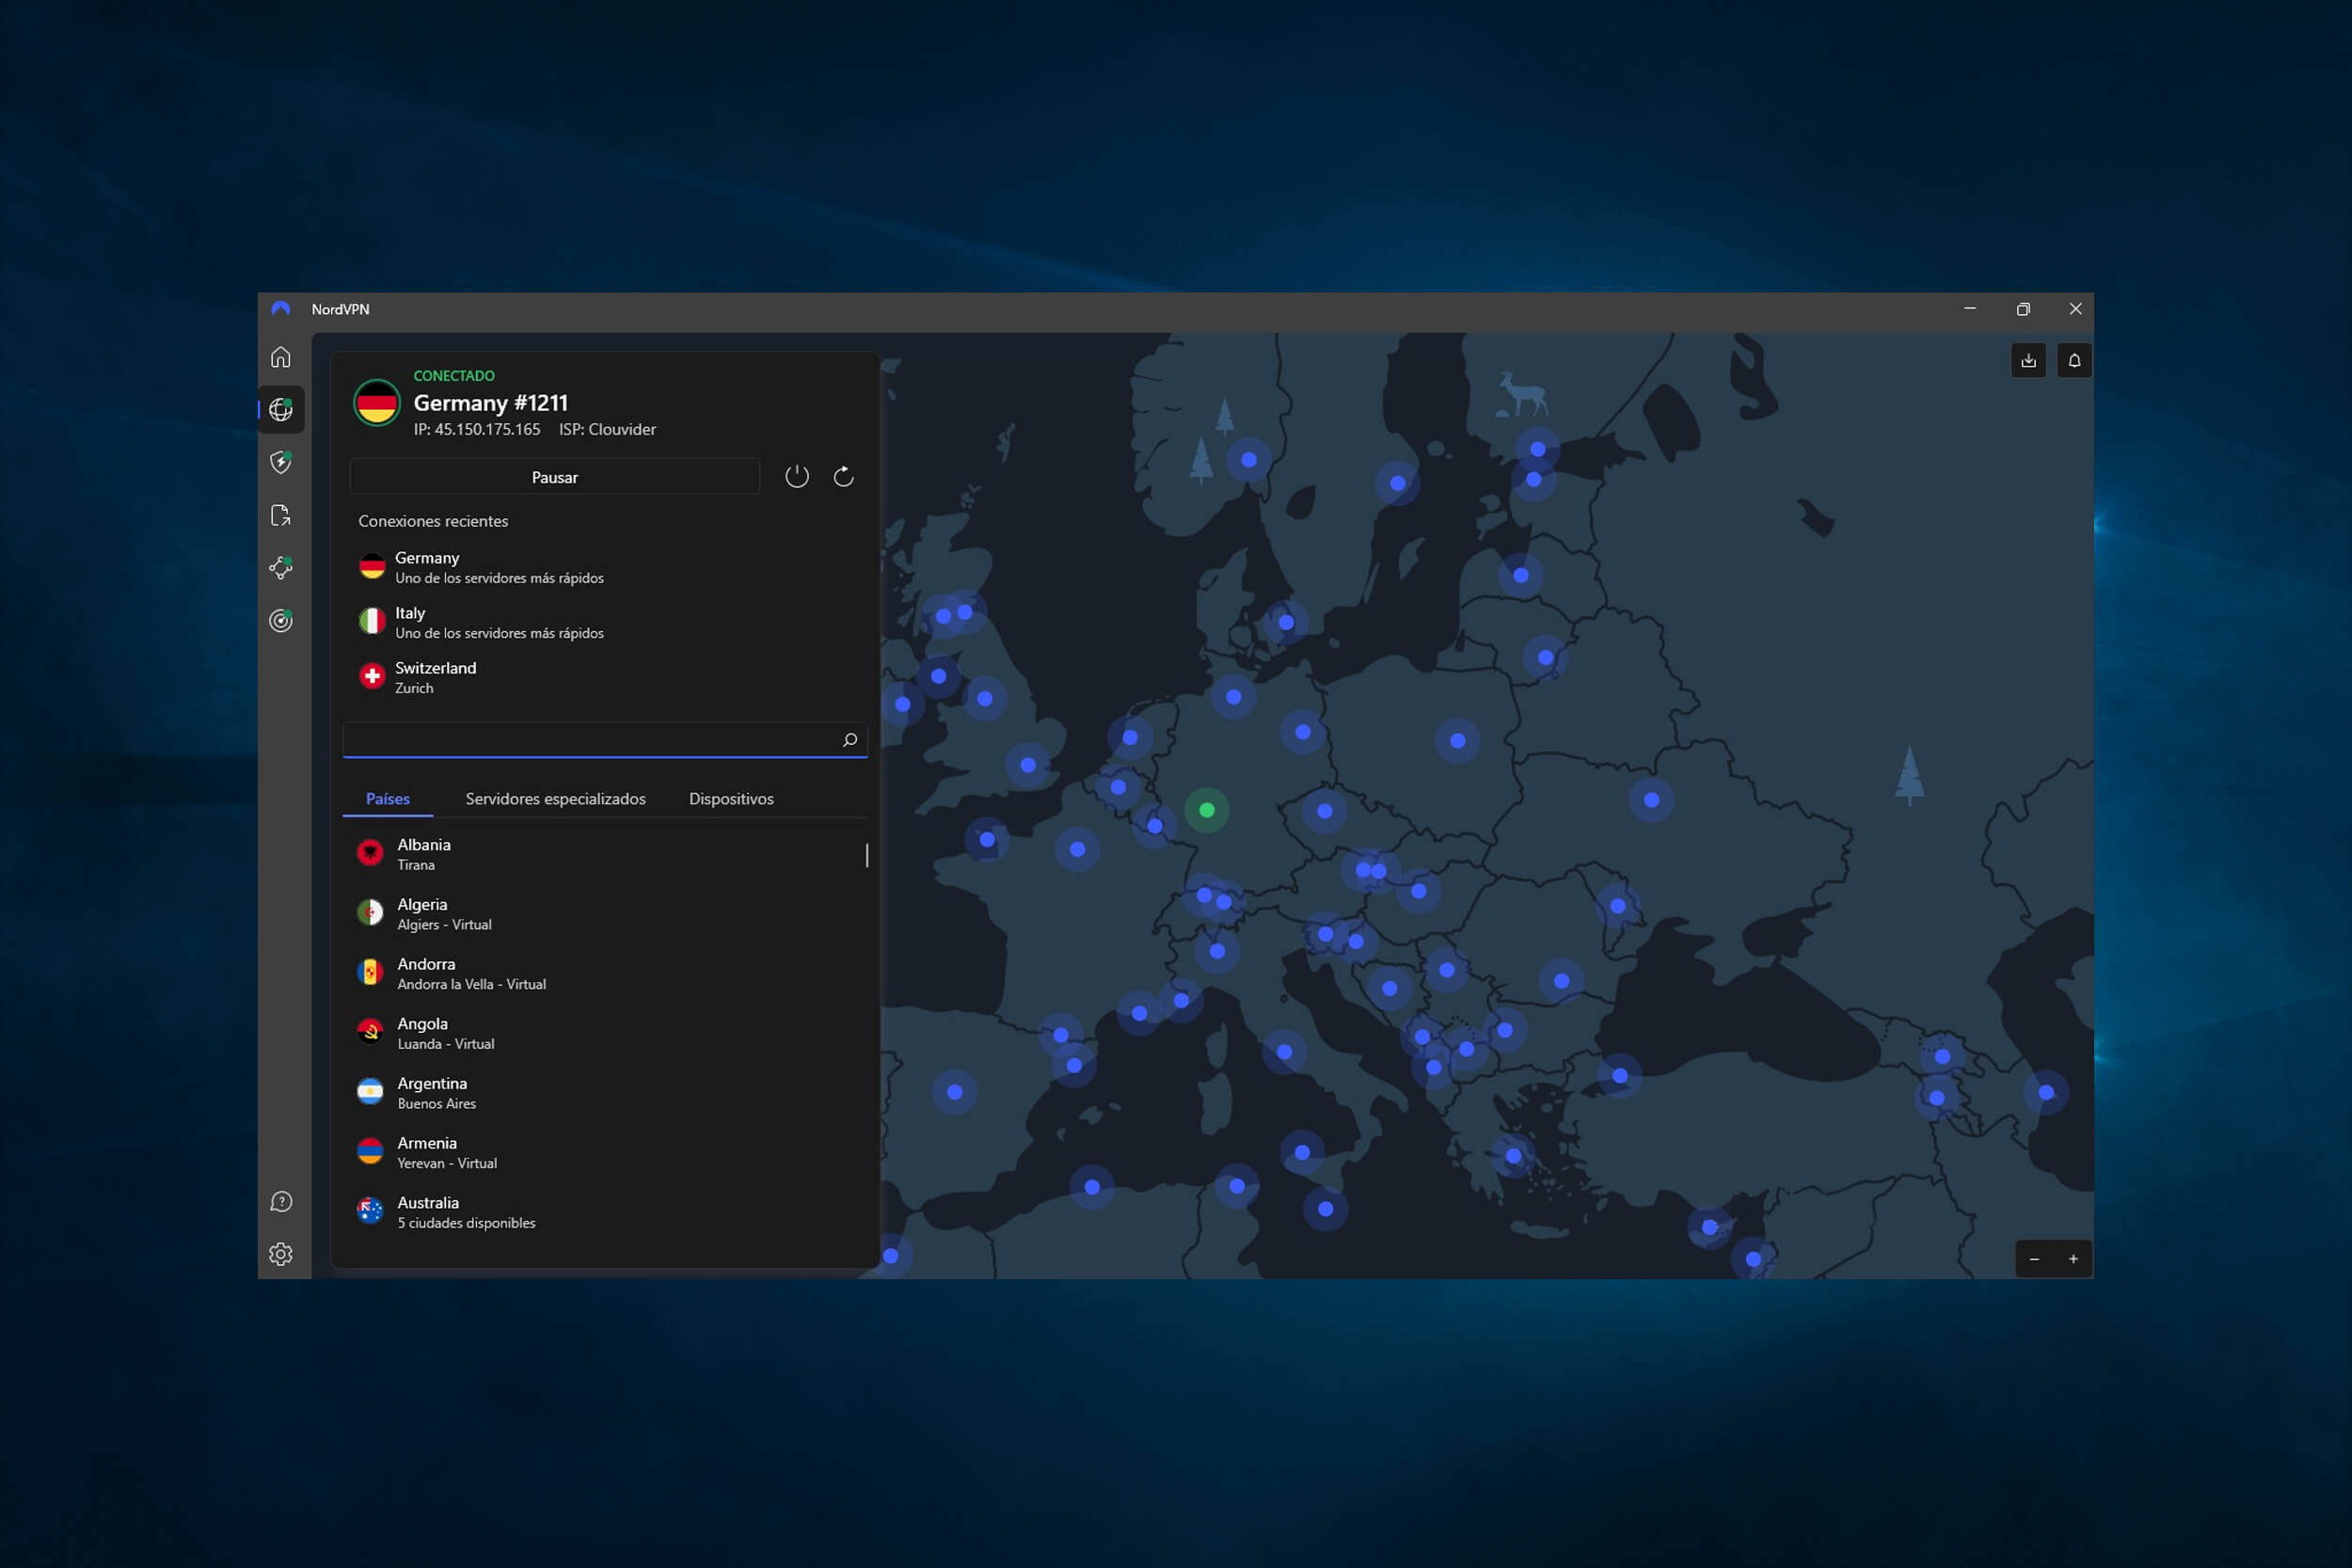Connect to recent Switzerland Zurich
This screenshot has width=2352, height=1568.
pyautogui.click(x=605, y=677)
